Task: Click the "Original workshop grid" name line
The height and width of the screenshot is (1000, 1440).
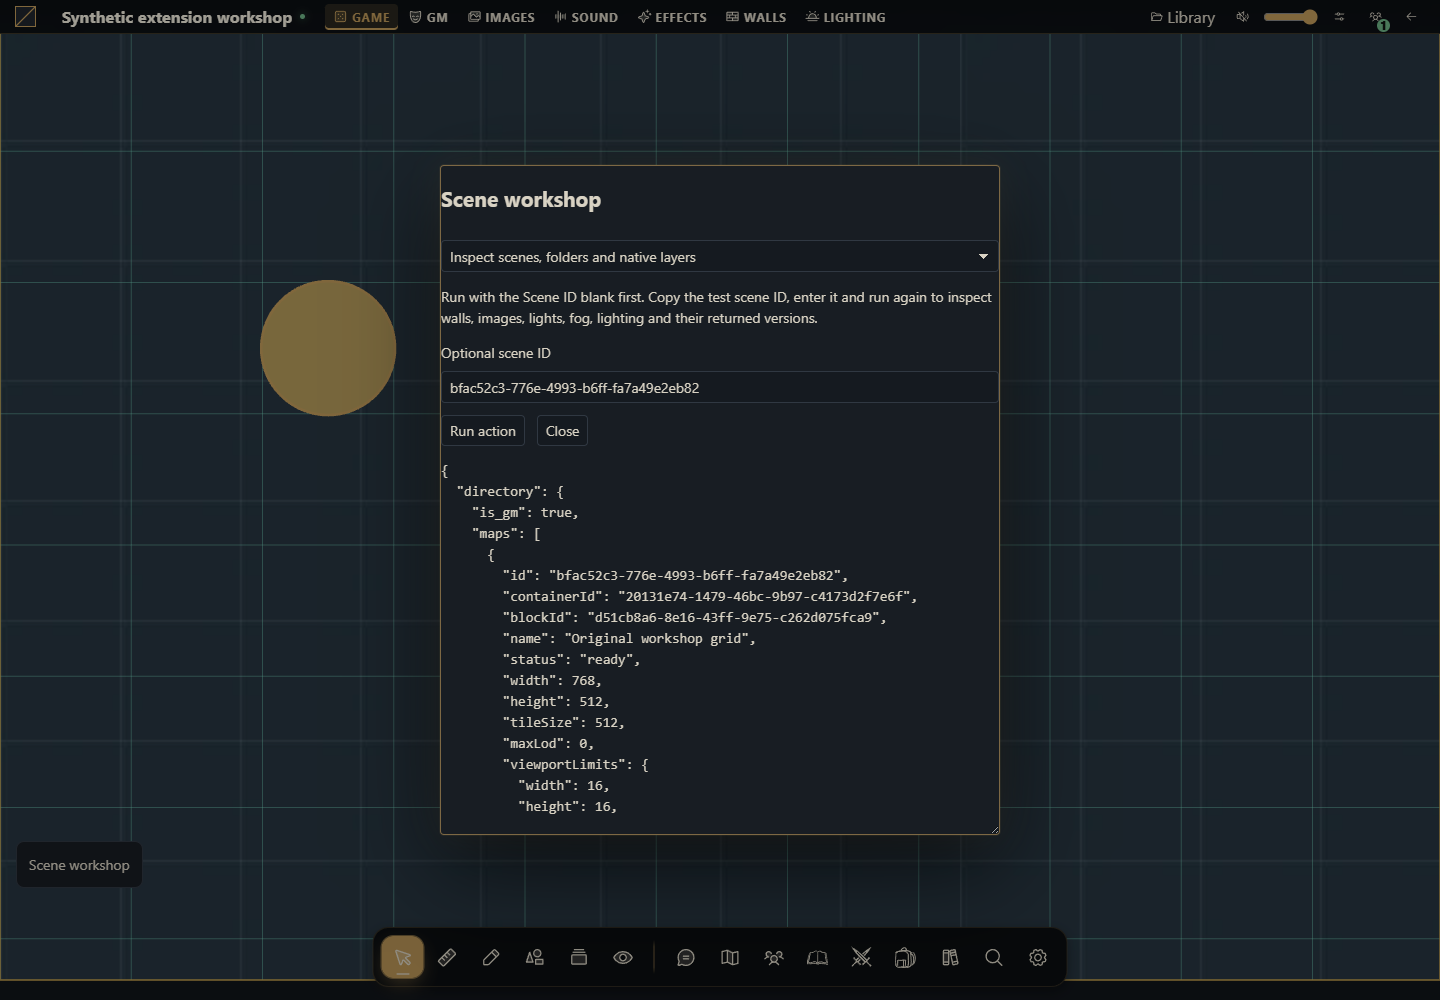Action: [629, 639]
